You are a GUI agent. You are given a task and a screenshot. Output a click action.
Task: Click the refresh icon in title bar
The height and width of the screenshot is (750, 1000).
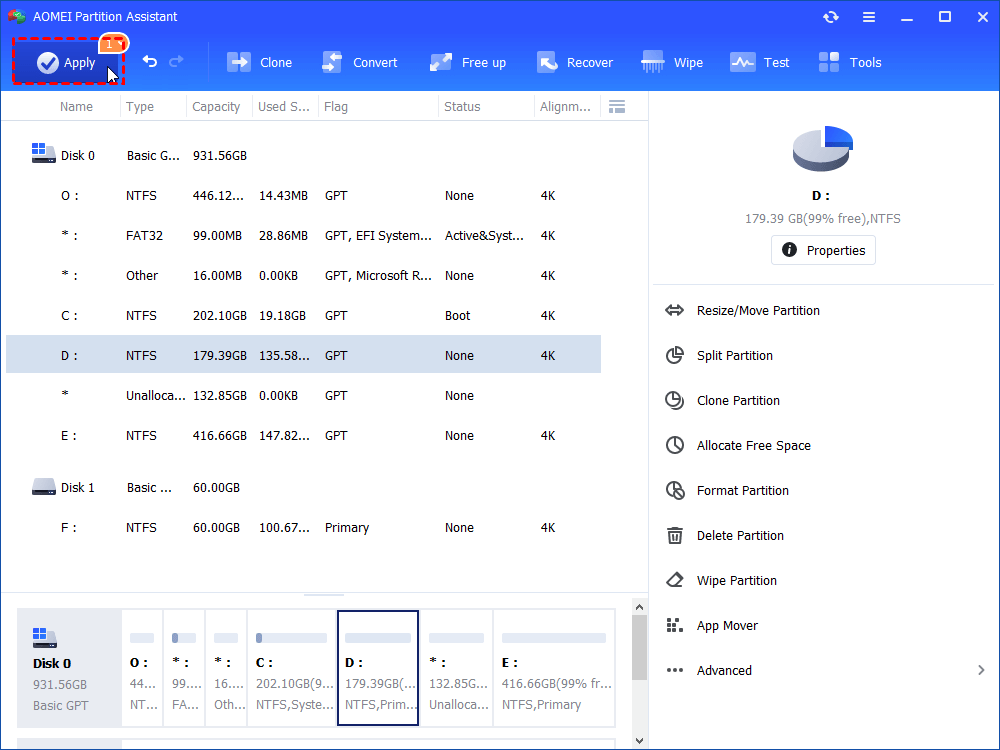click(x=831, y=17)
